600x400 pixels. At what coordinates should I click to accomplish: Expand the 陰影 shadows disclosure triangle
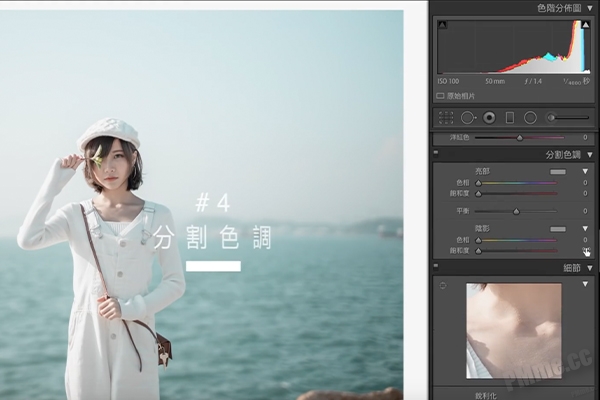(585, 229)
